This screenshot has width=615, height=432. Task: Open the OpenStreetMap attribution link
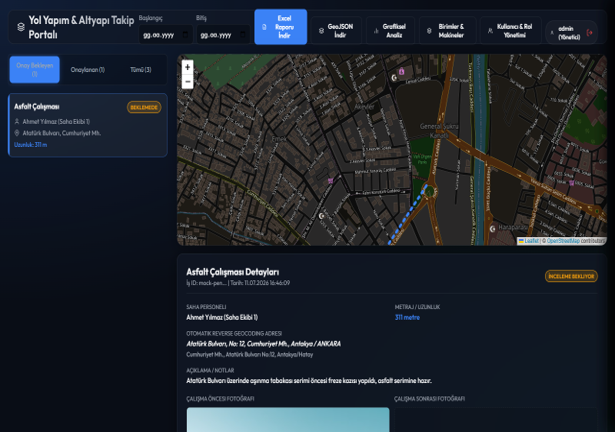point(563,241)
